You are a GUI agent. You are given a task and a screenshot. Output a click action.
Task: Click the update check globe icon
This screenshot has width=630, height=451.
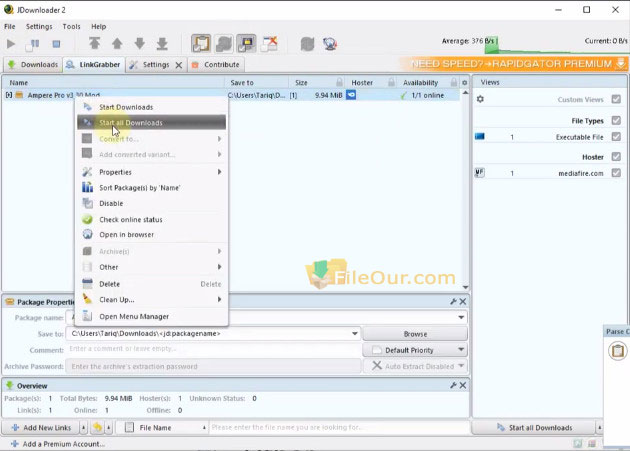coord(330,44)
